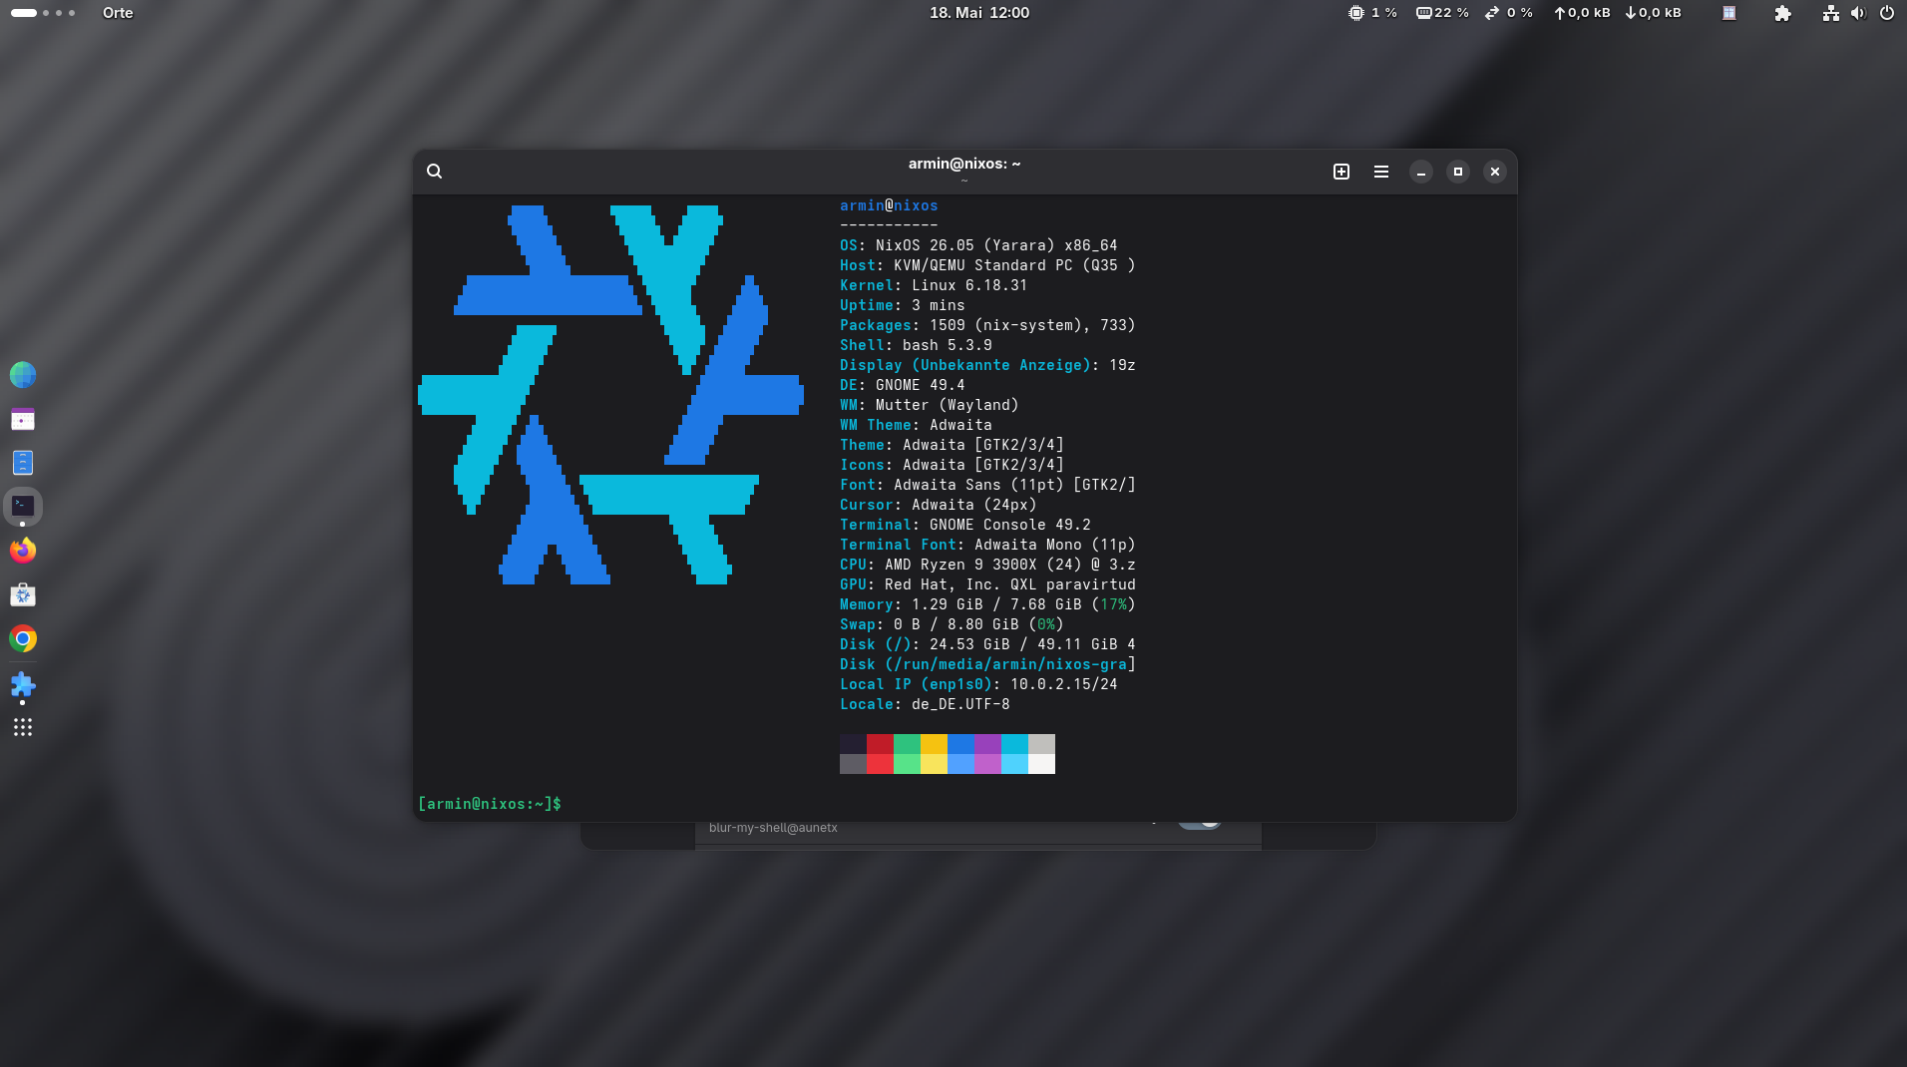1907x1067 pixels.
Task: Click the CPU usage chip indicator
Action: tap(1372, 13)
